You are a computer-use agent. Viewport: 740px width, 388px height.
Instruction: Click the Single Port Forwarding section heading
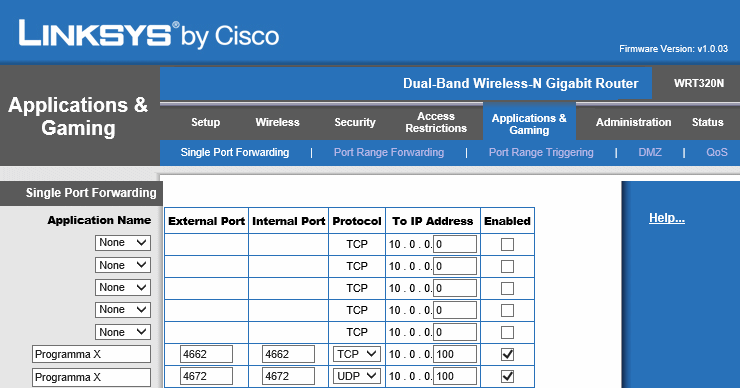[x=91, y=193]
